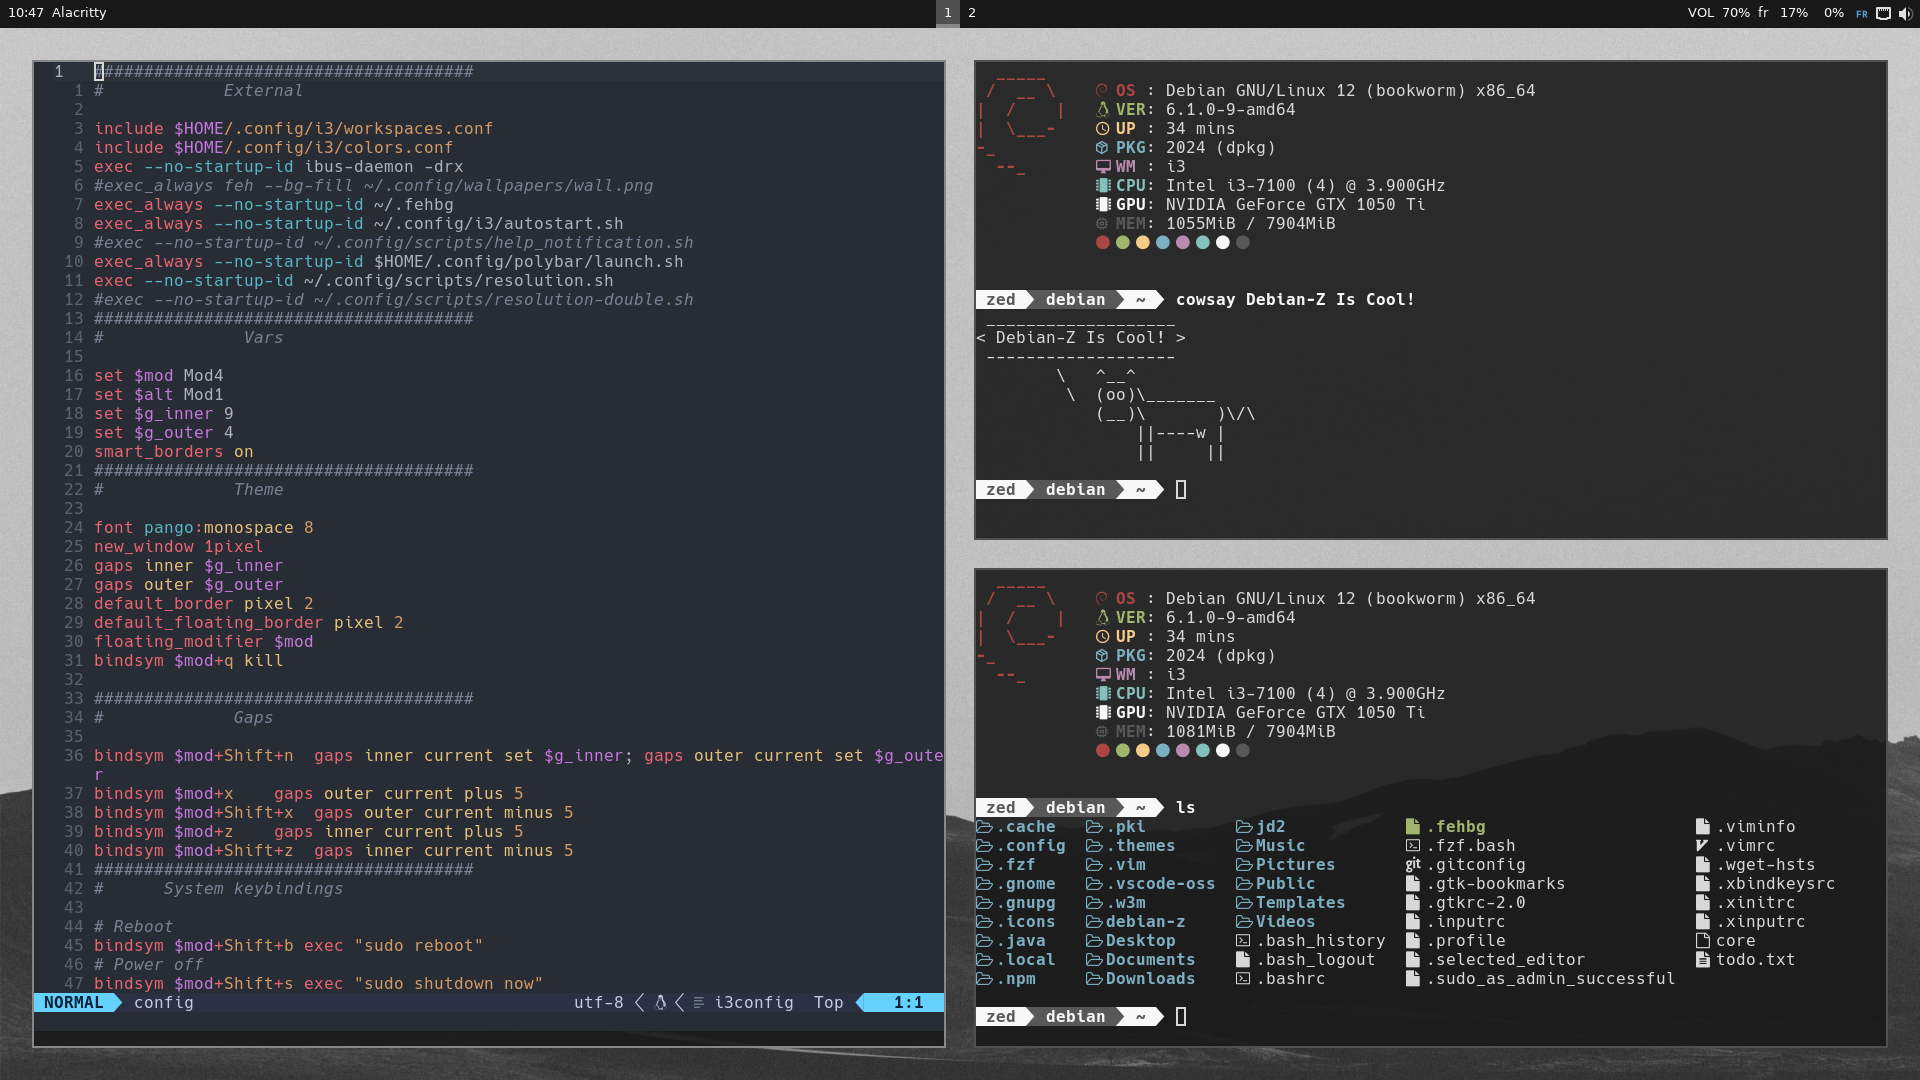Select the git icon next to .gitconfig
The width and height of the screenshot is (1920, 1080).
pos(1412,864)
